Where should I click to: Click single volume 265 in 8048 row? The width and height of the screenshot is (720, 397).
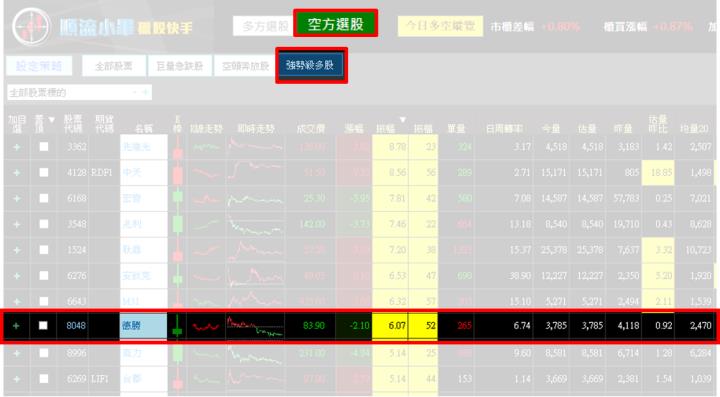coord(464,326)
